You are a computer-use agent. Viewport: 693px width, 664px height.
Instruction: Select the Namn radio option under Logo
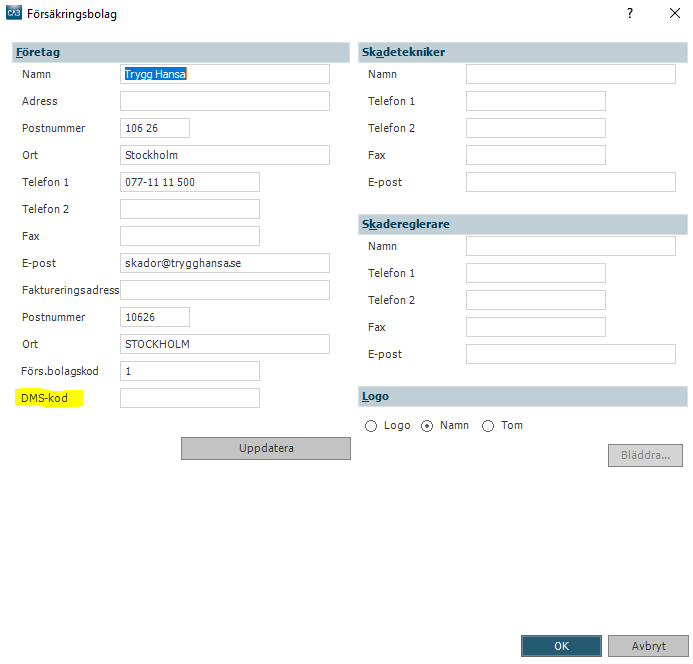coord(427,426)
